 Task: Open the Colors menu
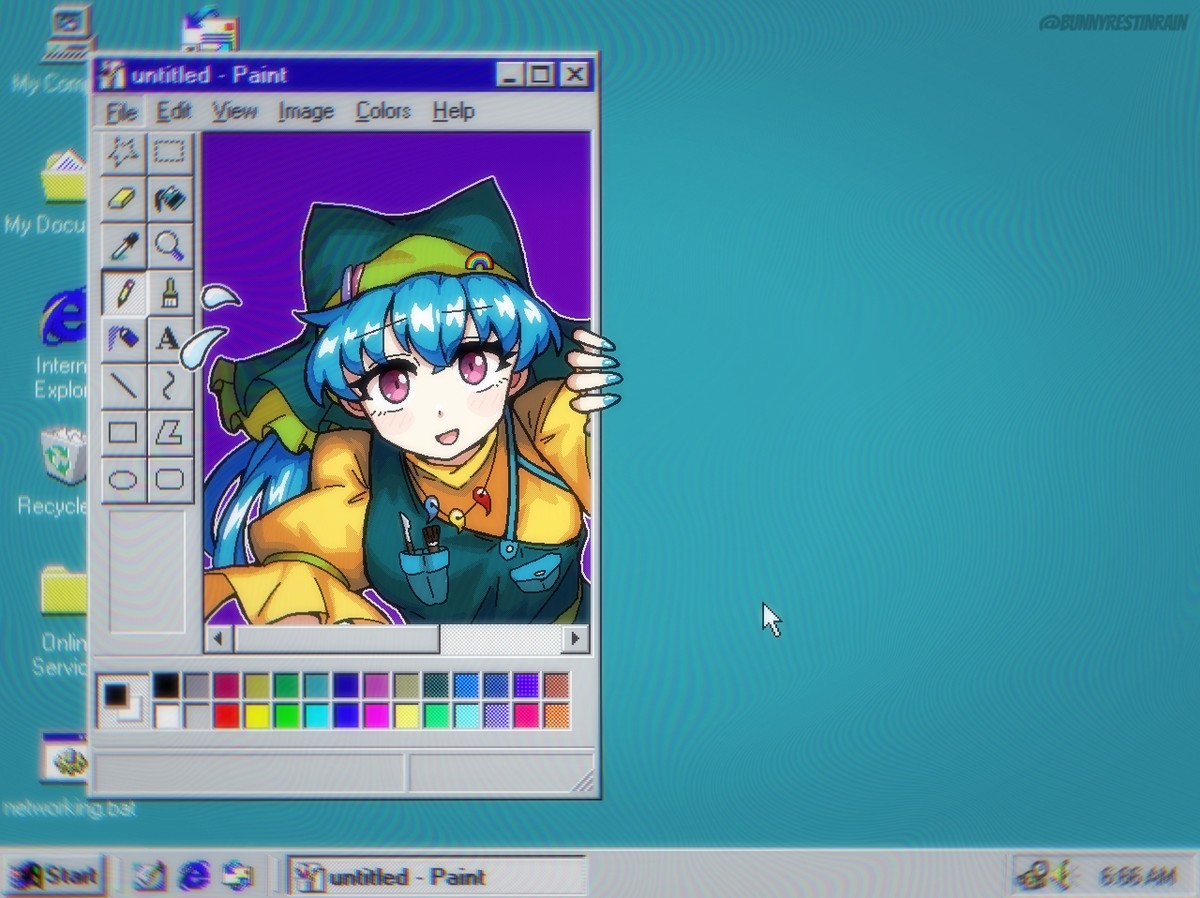[383, 111]
